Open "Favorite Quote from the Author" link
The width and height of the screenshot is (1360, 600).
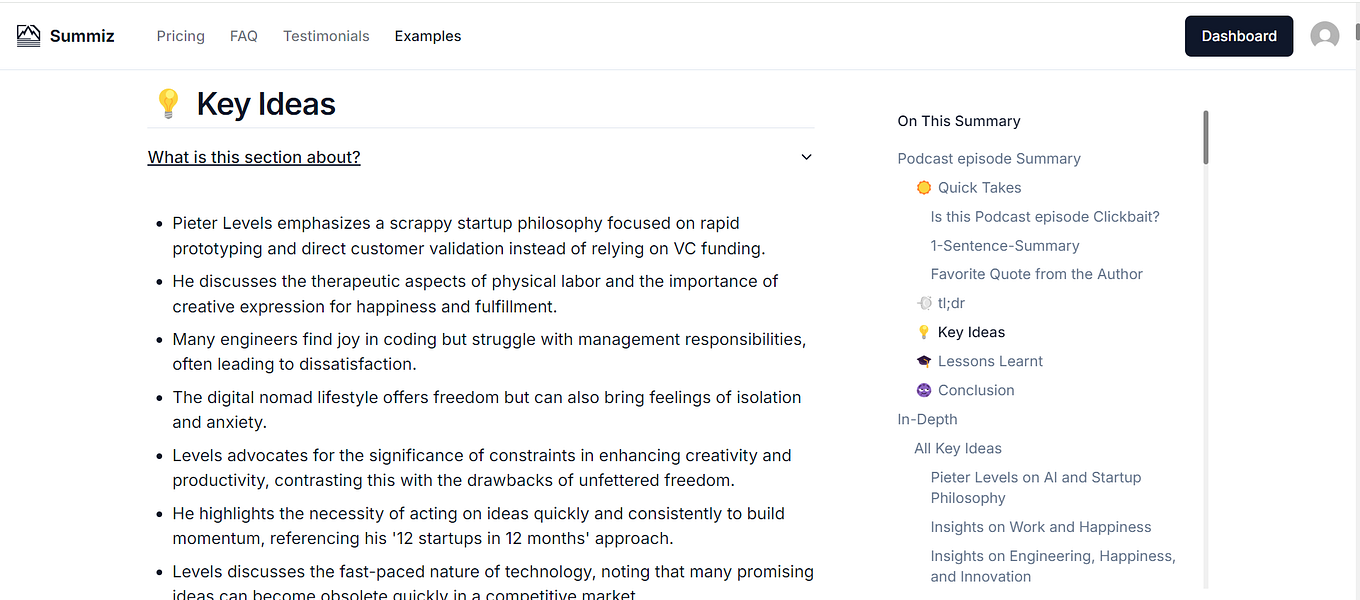1036,274
